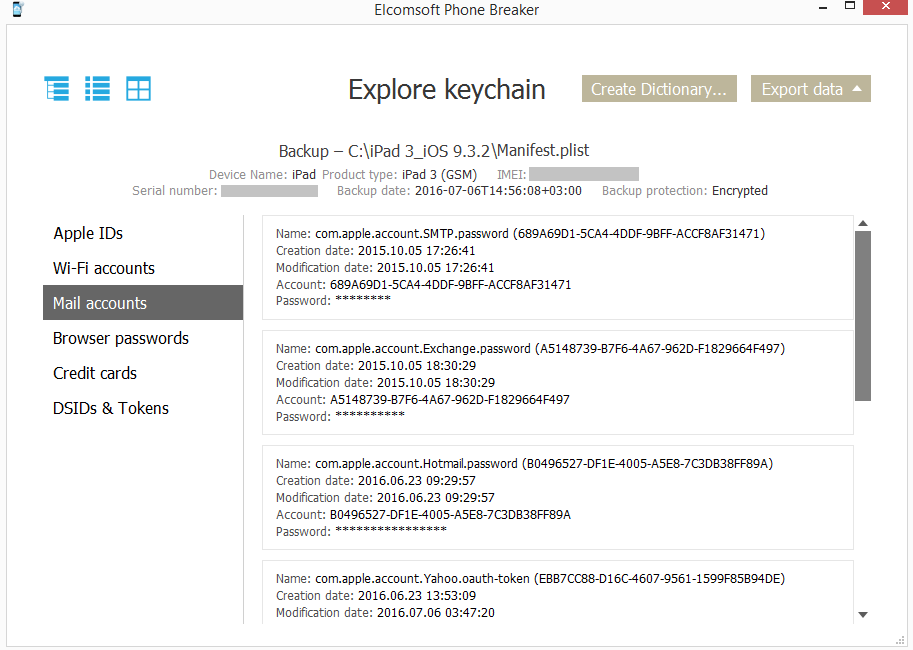Show Wi-Fi accounts in the sidebar

(x=104, y=268)
